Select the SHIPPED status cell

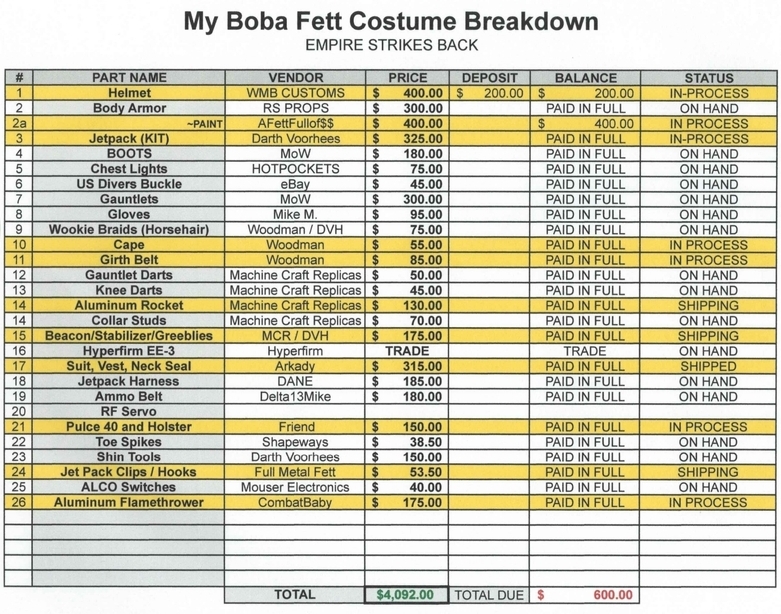click(708, 366)
